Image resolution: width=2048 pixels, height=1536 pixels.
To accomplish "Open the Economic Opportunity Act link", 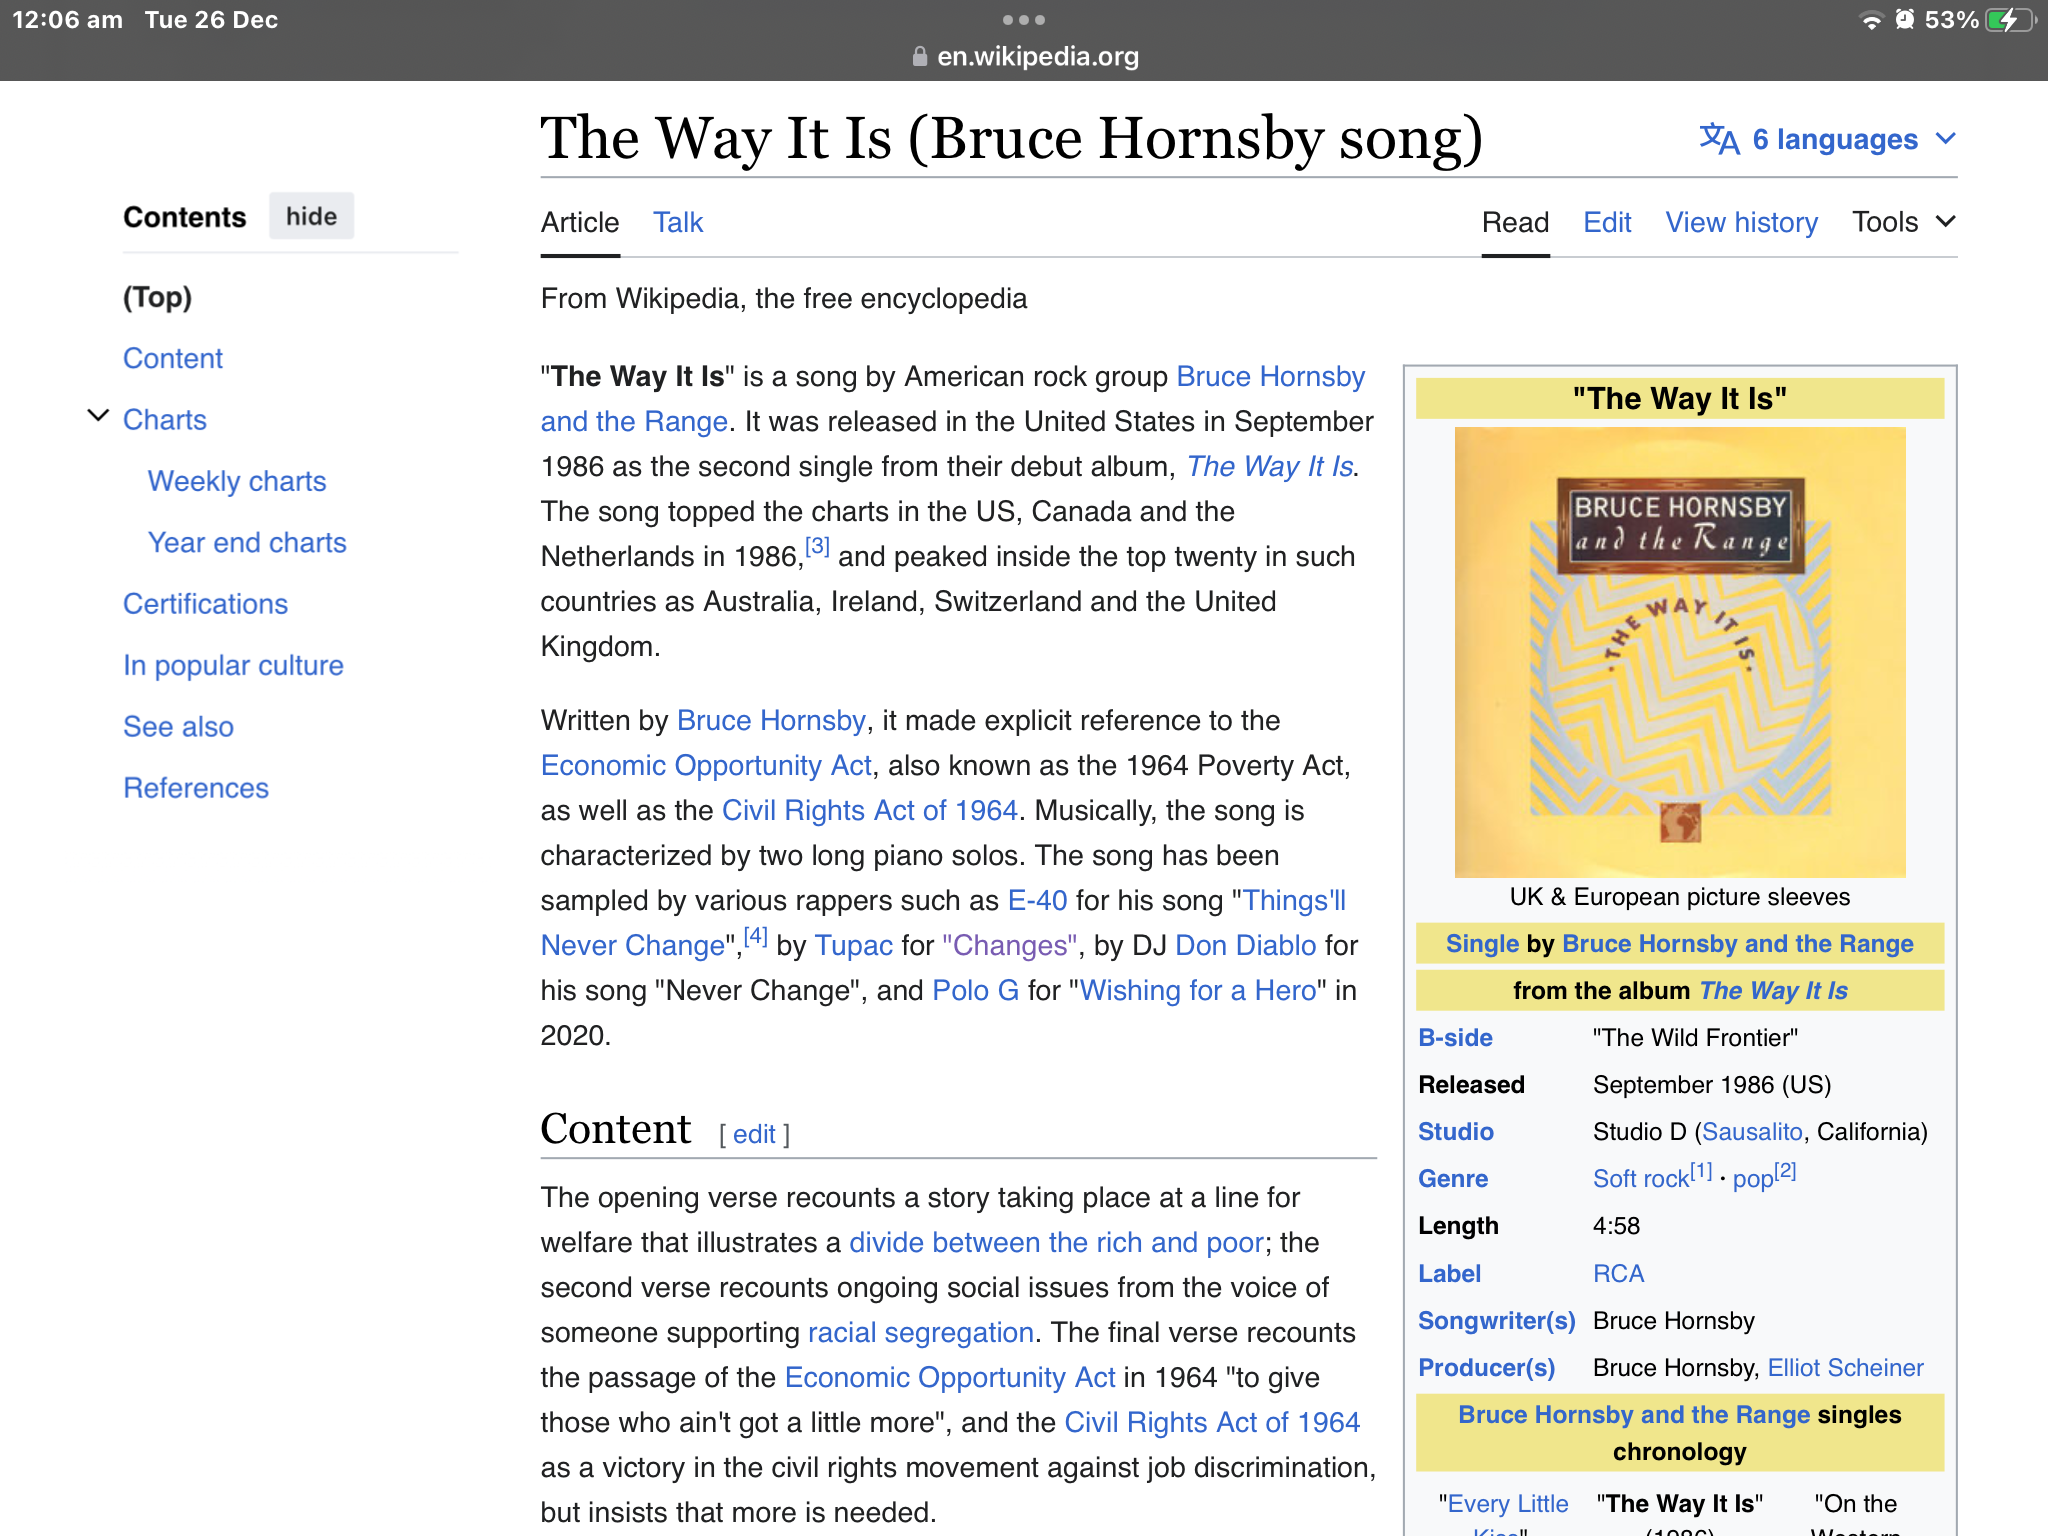I will (x=706, y=766).
